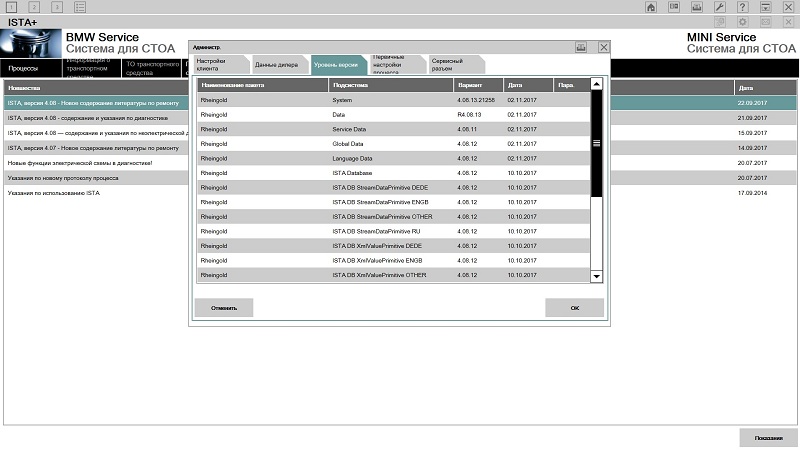Image resolution: width=800 pixels, height=450 pixels.
Task: Open Информация о транспортном средстве menu
Action: pyautogui.click(x=92, y=68)
